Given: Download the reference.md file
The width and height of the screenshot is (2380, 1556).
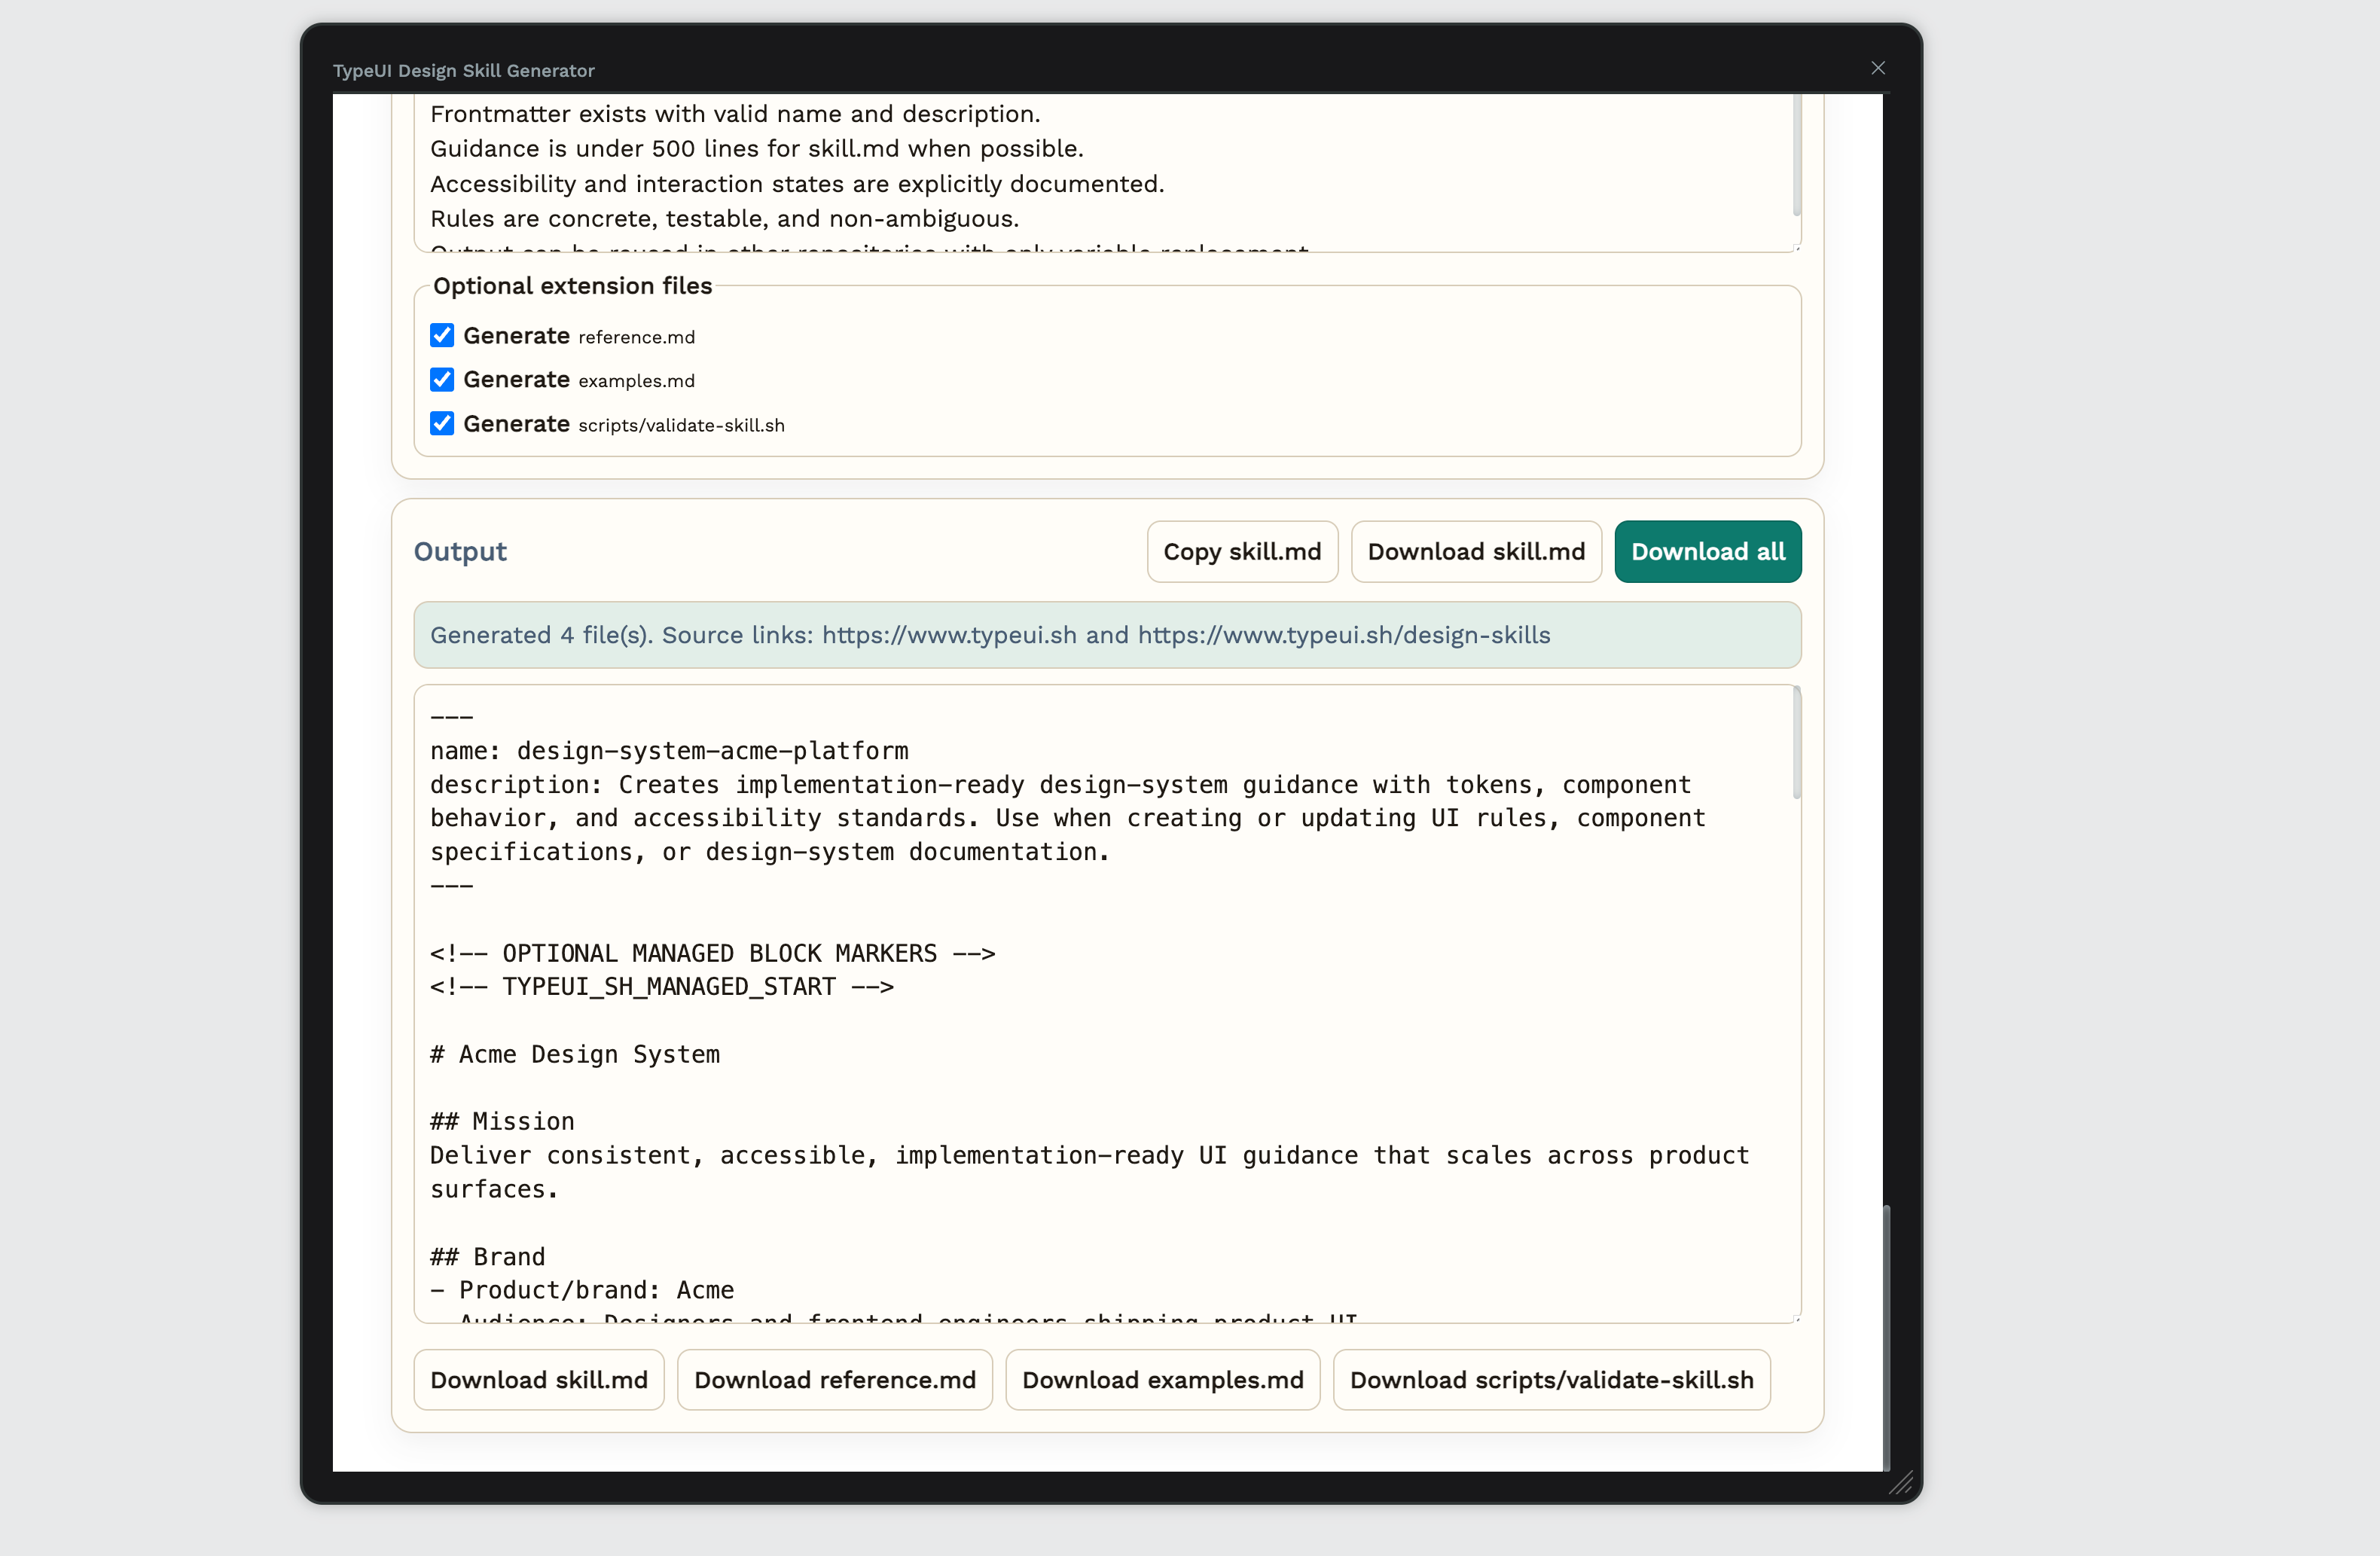Looking at the screenshot, I should (834, 1380).
